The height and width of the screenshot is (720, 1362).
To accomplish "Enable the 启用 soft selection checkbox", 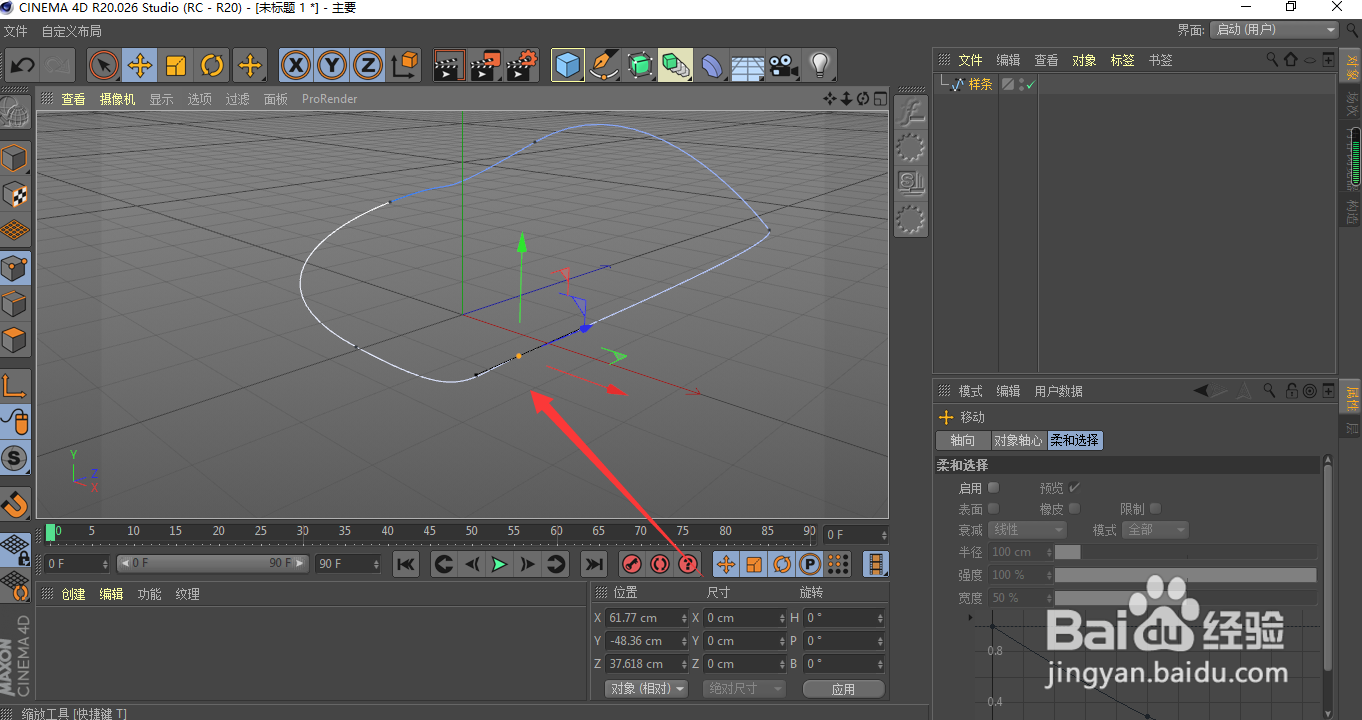I will 993,488.
